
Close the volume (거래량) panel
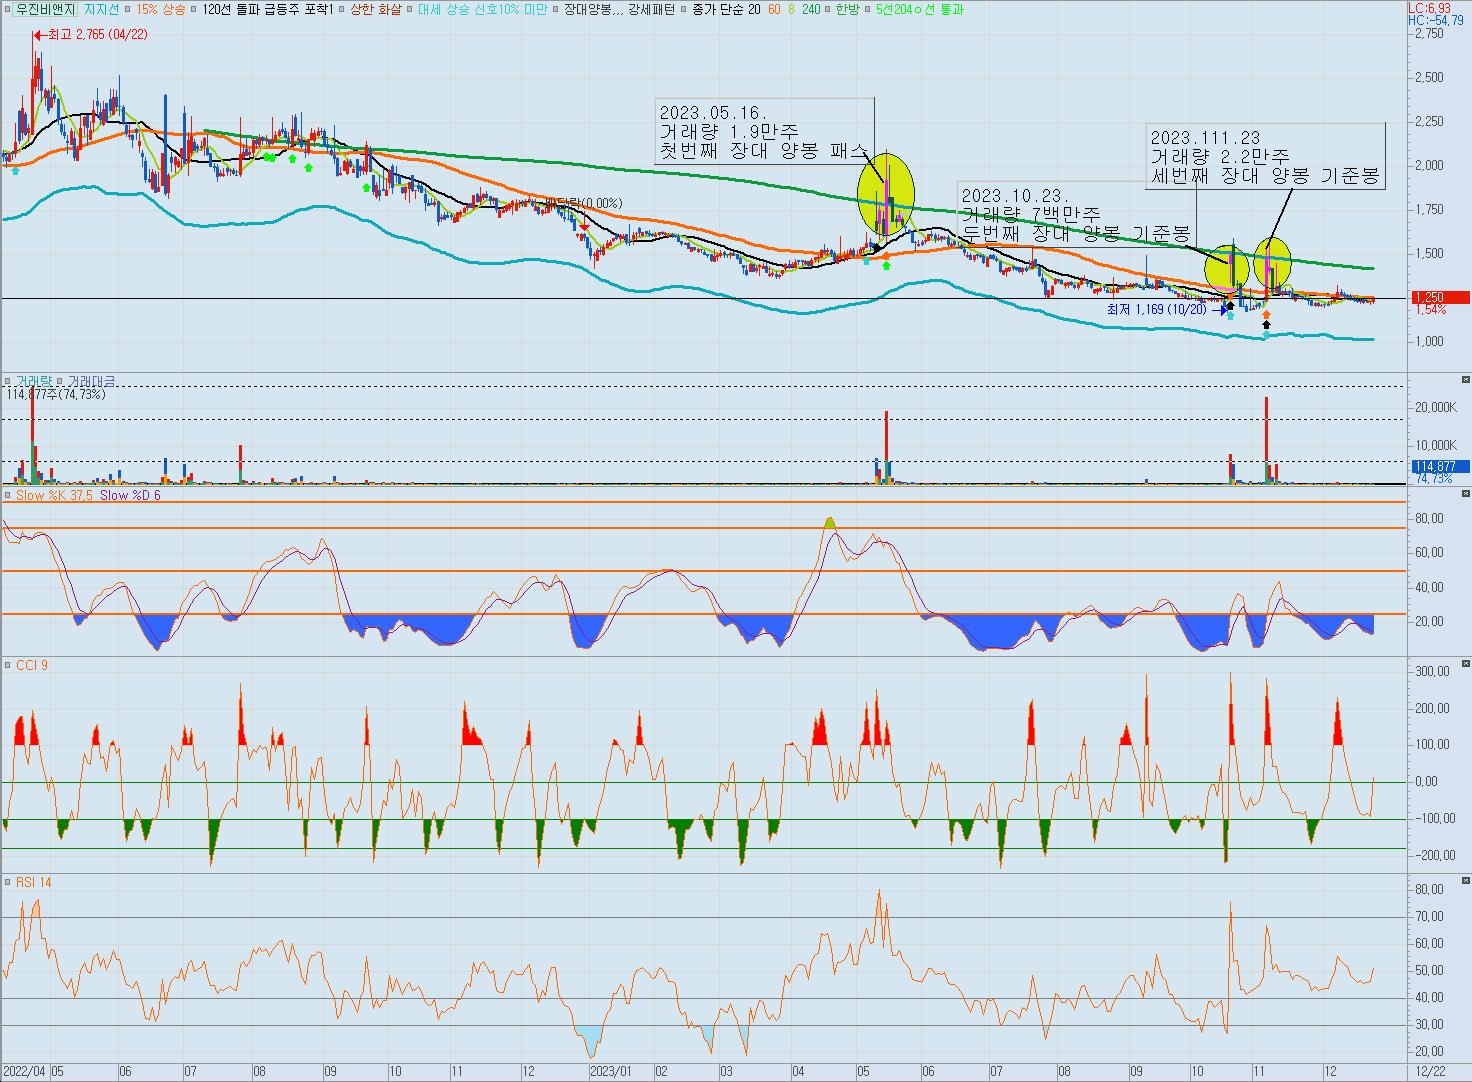(1465, 380)
